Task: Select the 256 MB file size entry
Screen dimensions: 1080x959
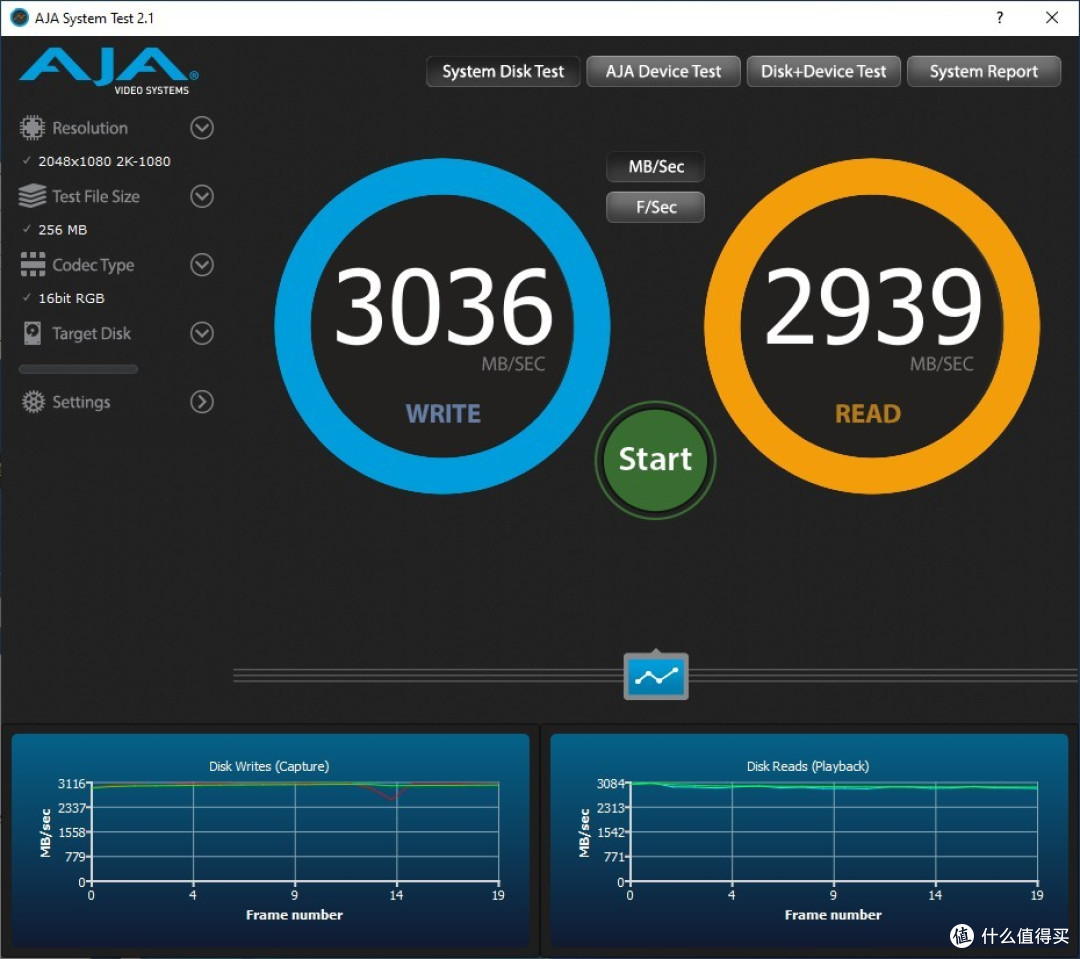Action: pyautogui.click(x=63, y=229)
